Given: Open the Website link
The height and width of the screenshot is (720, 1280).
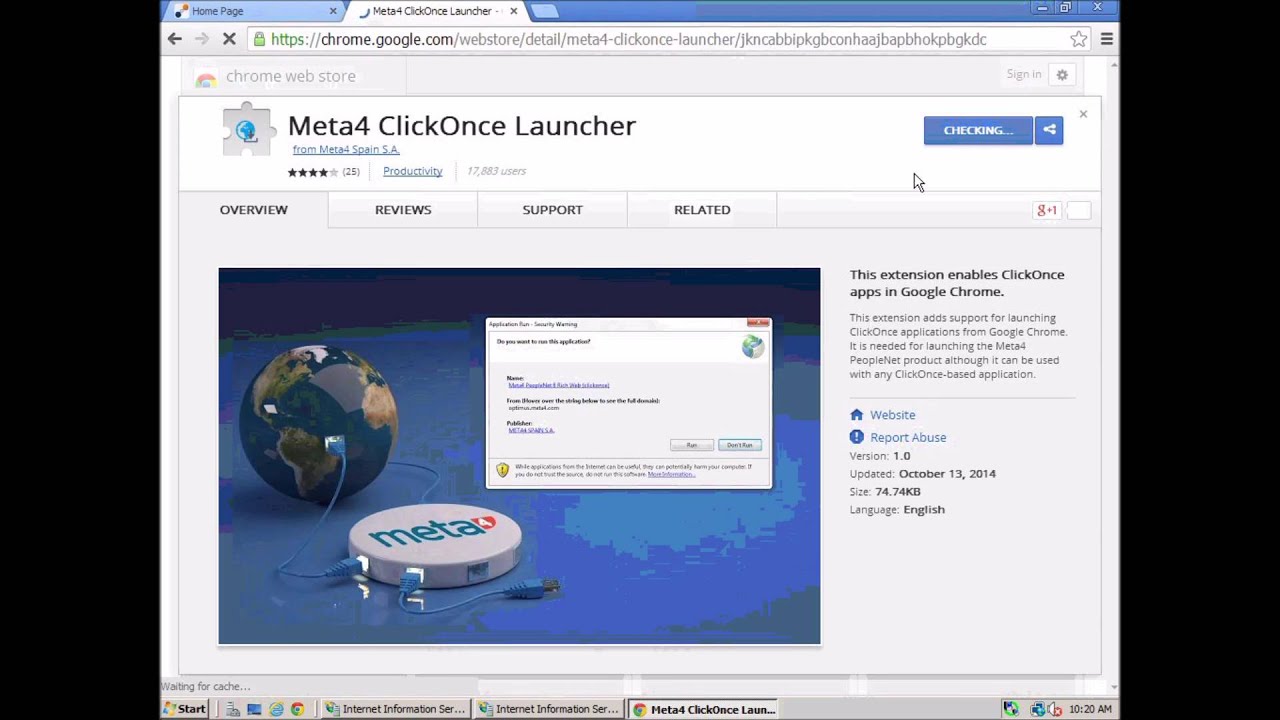Looking at the screenshot, I should (892, 415).
